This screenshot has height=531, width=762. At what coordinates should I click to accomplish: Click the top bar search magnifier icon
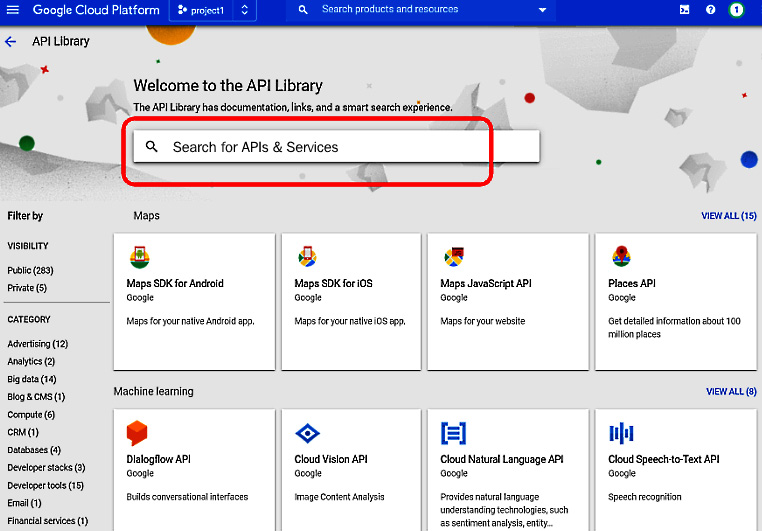(303, 10)
